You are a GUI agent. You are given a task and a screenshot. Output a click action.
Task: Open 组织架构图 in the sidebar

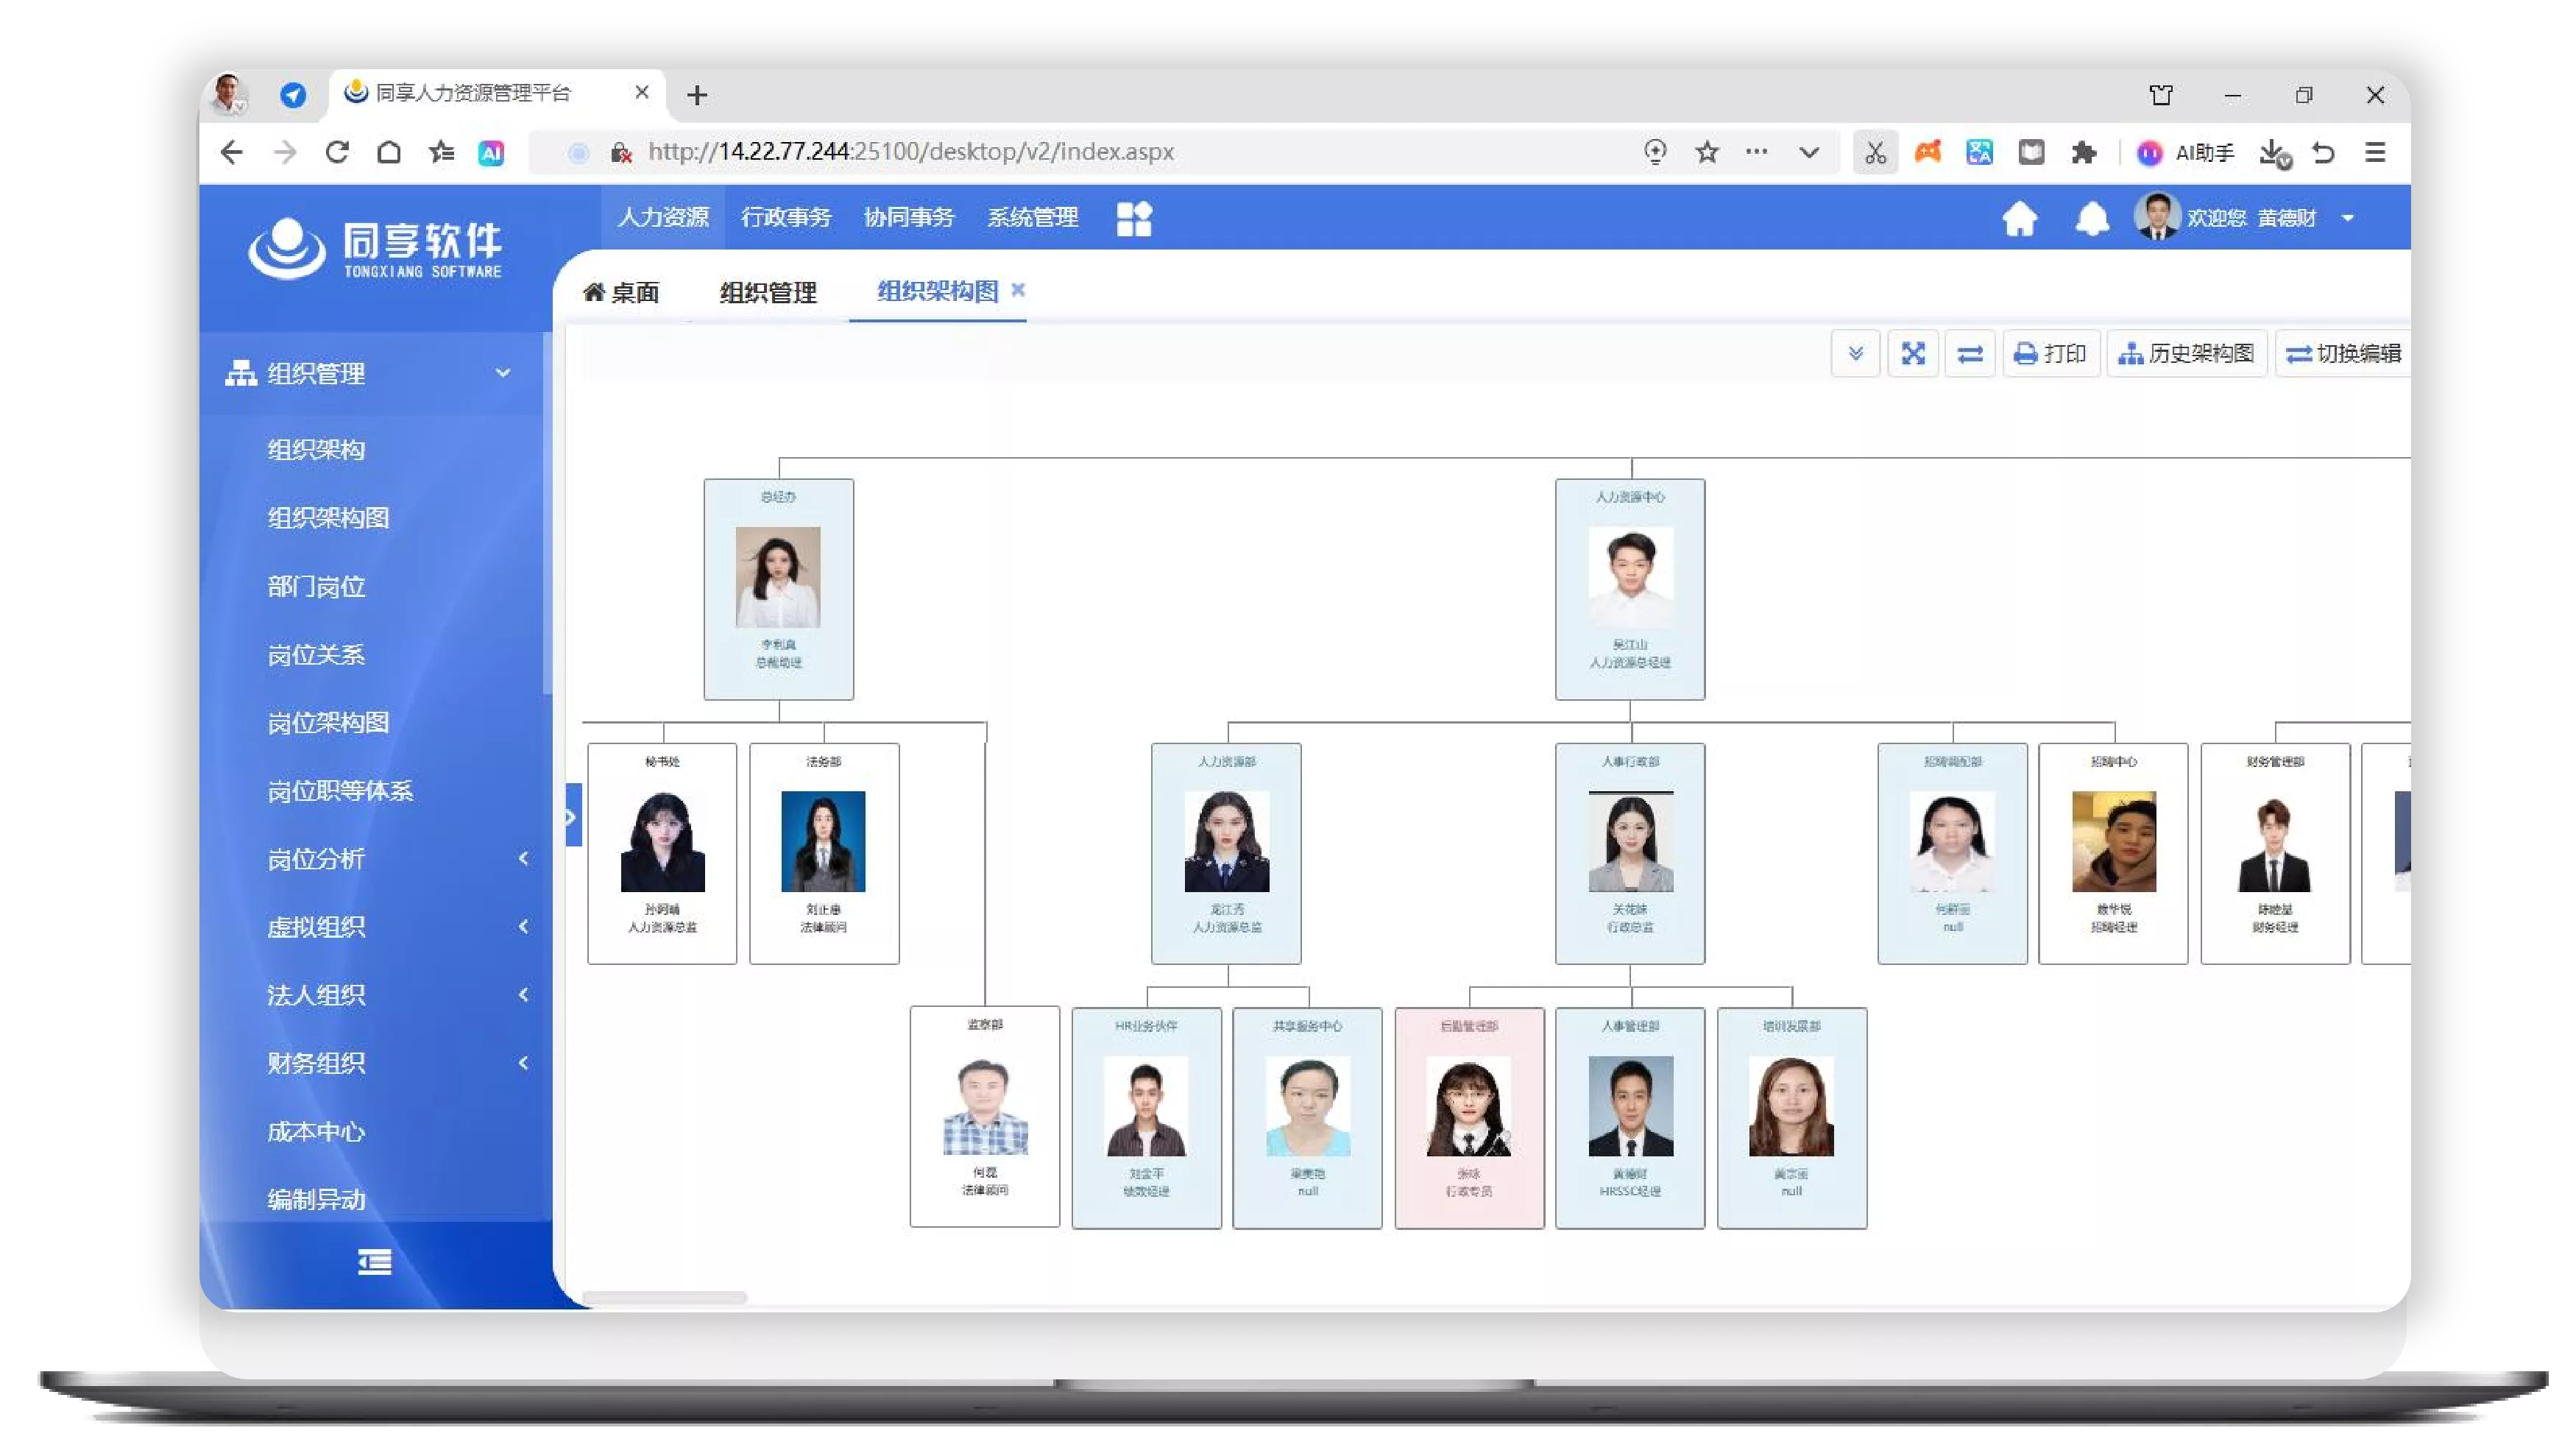point(328,517)
